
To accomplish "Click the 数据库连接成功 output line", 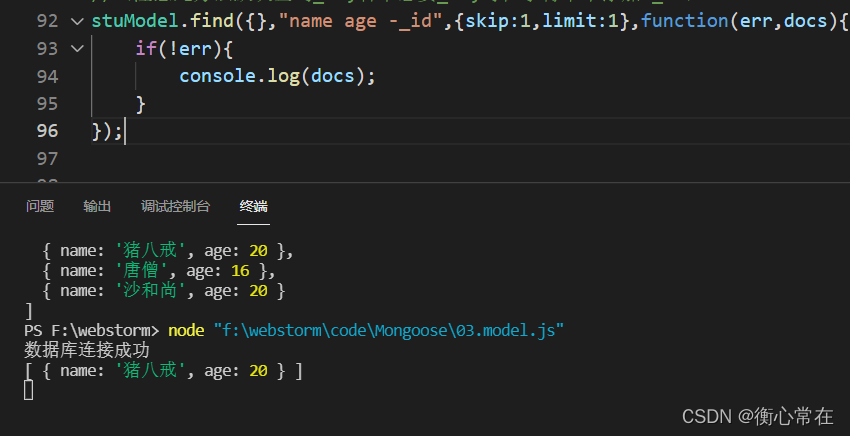I will [87, 350].
